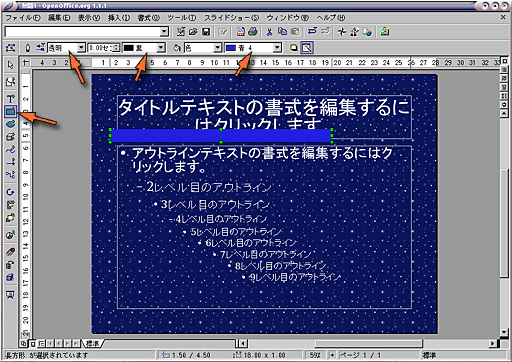Open the fill type 色 dropdown

coord(218,48)
